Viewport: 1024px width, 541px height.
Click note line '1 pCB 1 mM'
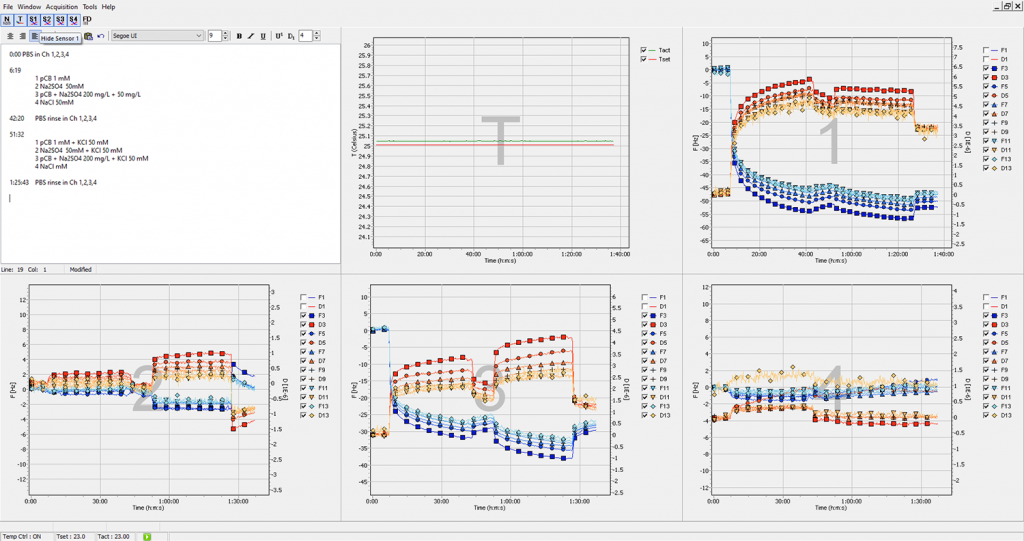pos(52,78)
